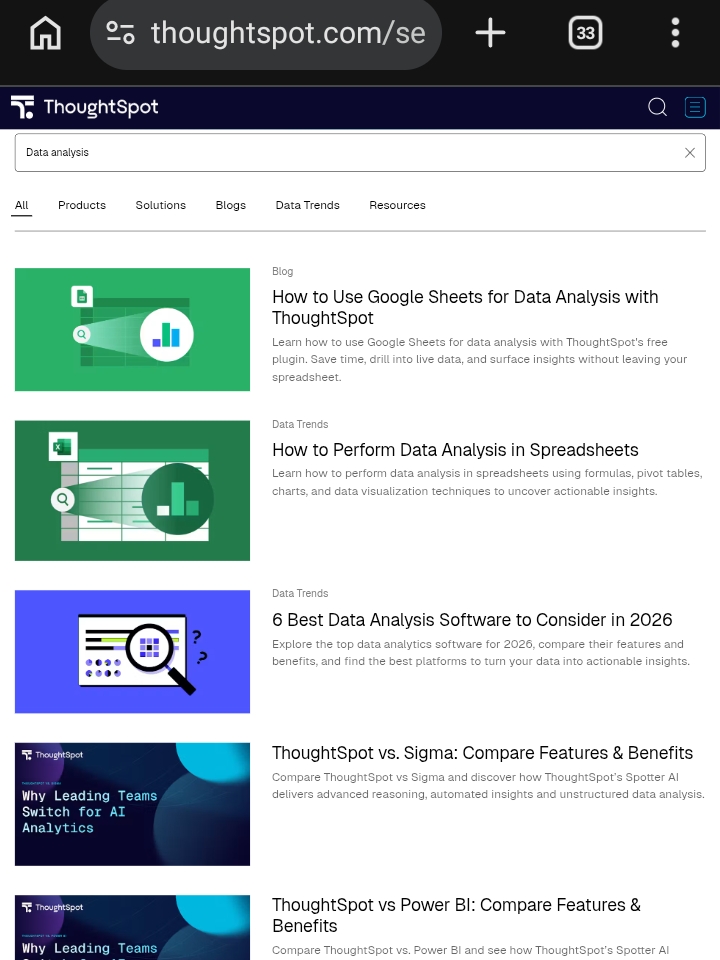Open the tab switcher showing 33 tabs
Viewport: 720px width, 960px height.
tap(585, 32)
